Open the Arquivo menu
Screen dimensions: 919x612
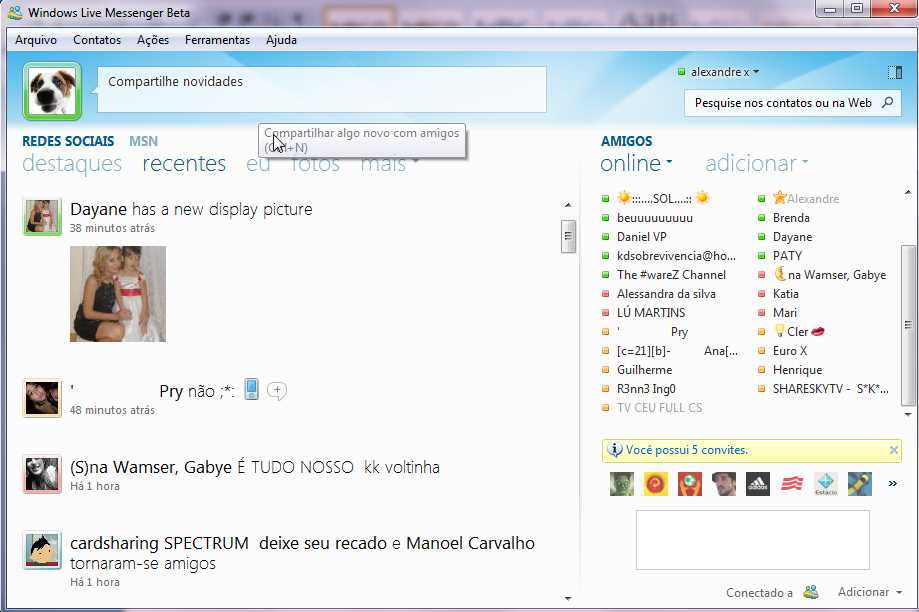[36, 40]
